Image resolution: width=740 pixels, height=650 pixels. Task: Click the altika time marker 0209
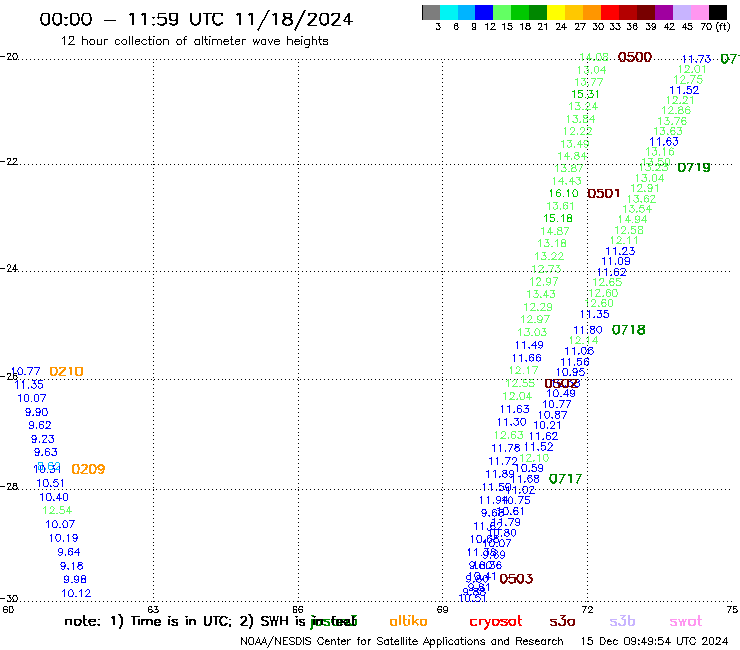[x=88, y=469]
